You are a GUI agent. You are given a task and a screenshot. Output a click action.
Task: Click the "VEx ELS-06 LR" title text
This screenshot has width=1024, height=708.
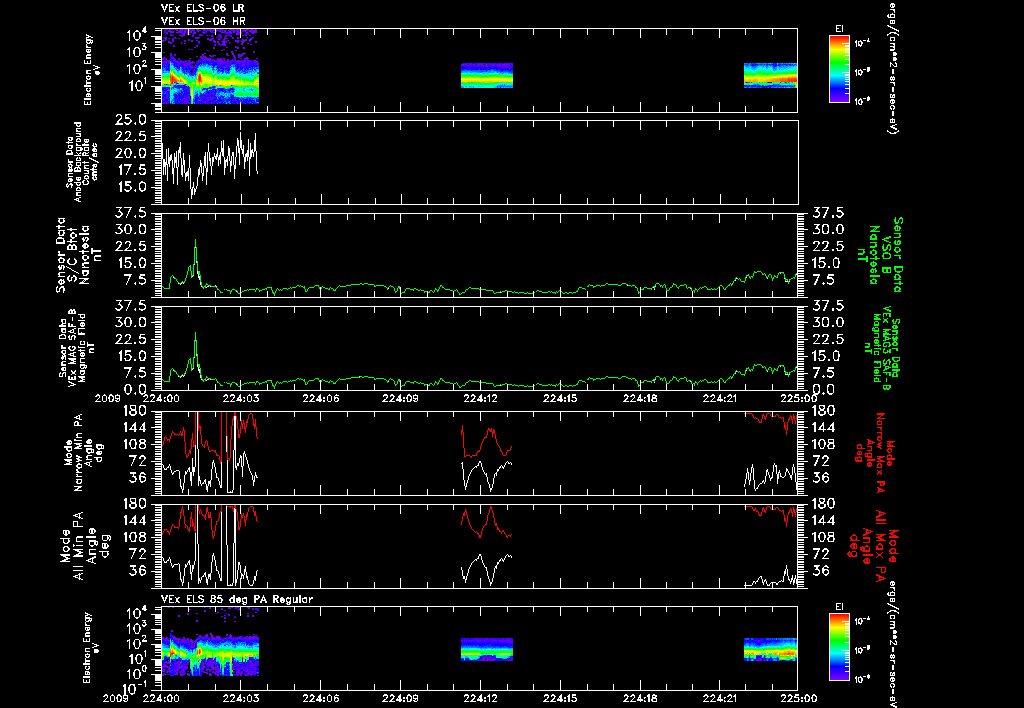[x=203, y=8]
